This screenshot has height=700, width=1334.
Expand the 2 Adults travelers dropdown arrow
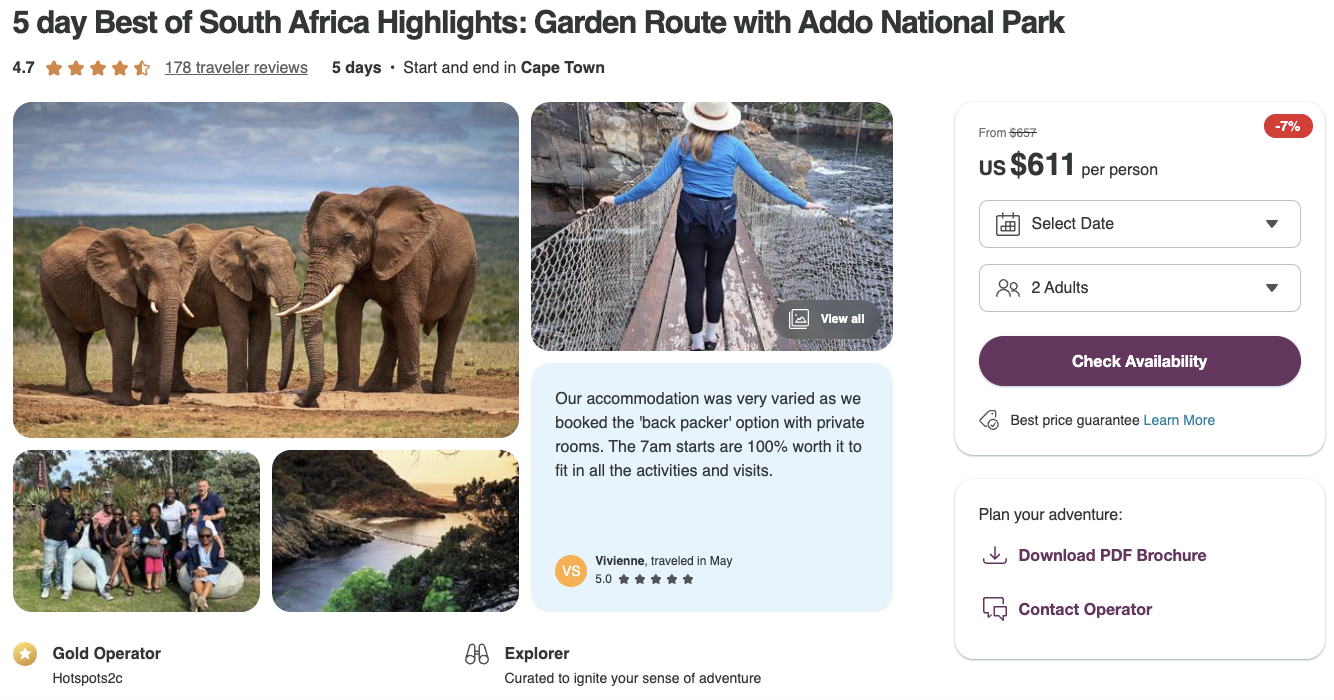1271,288
